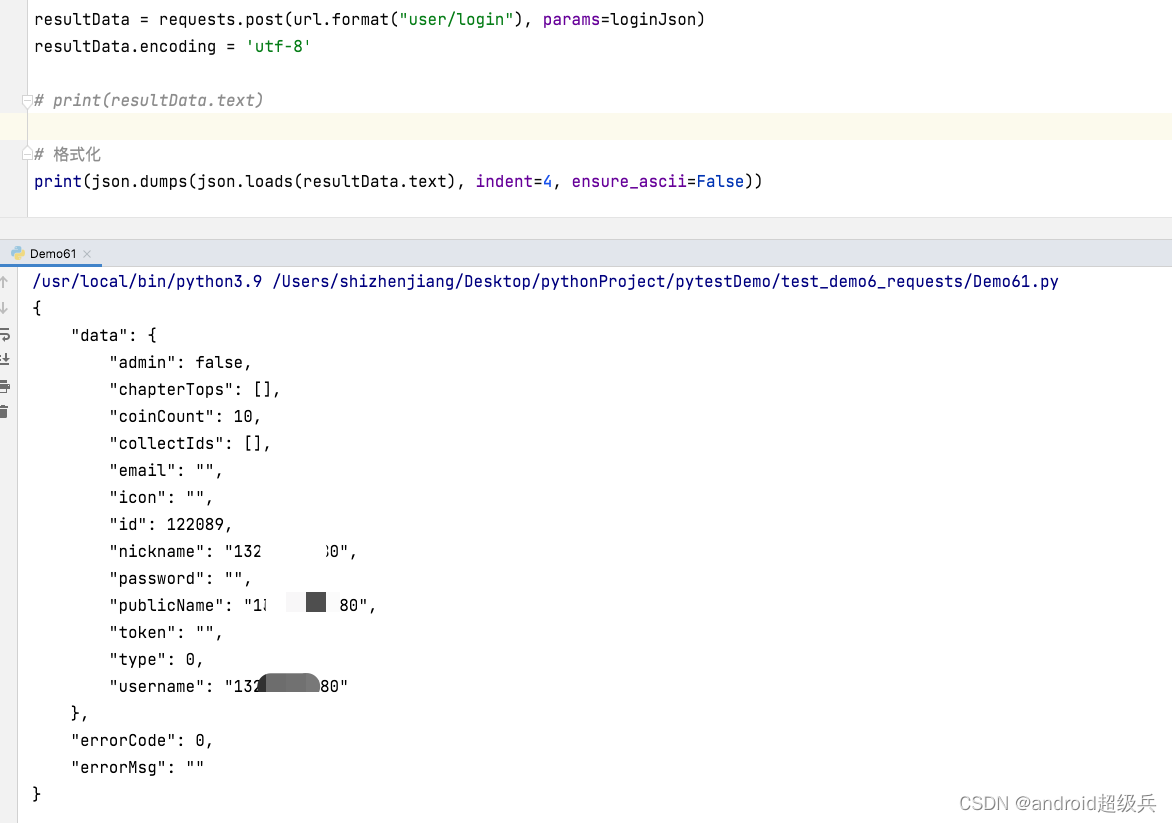Open the Demo61 run tab
The image size is (1172, 823).
tap(52, 254)
